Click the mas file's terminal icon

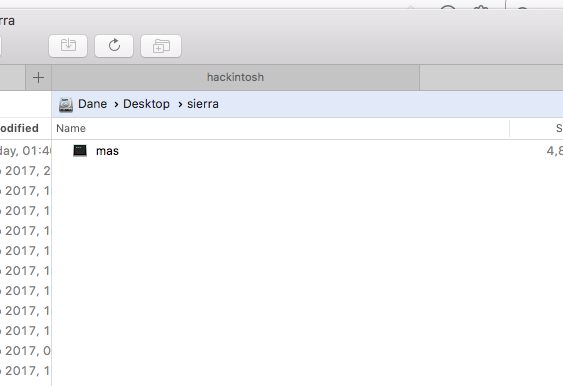[80, 150]
